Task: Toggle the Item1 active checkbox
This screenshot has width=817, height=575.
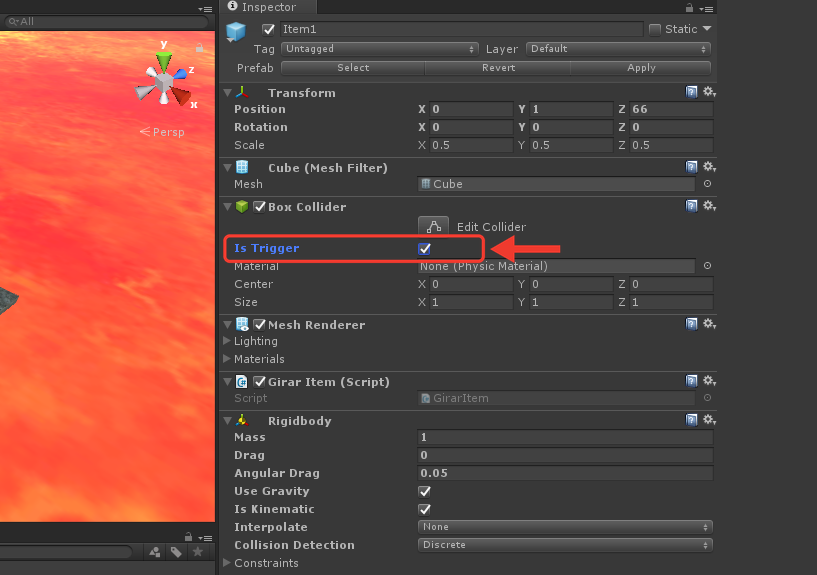Action: pos(268,29)
